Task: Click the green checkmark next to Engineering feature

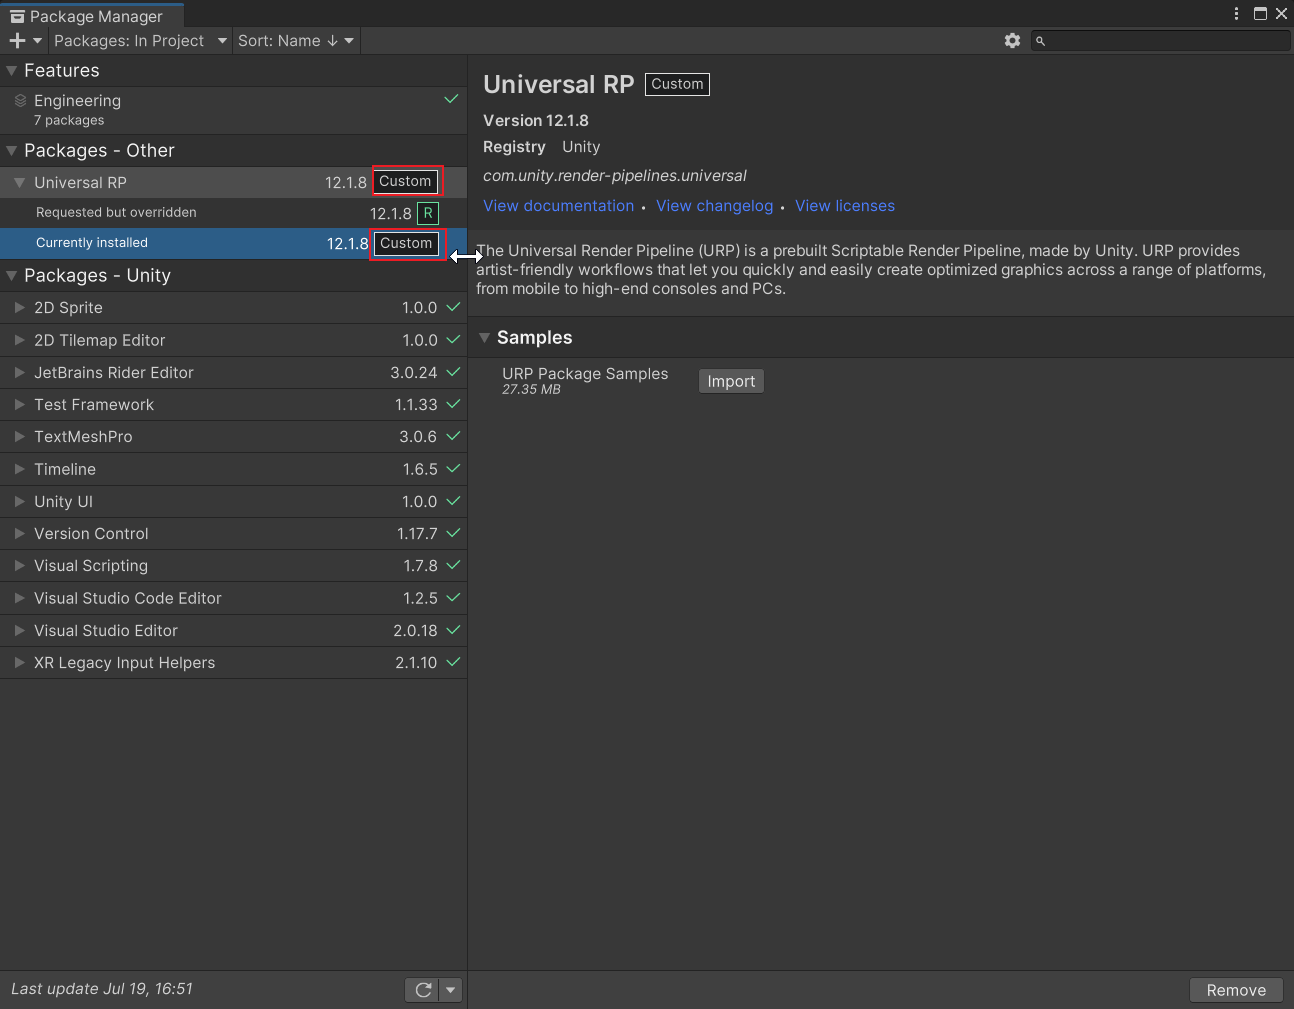Action: click(451, 99)
